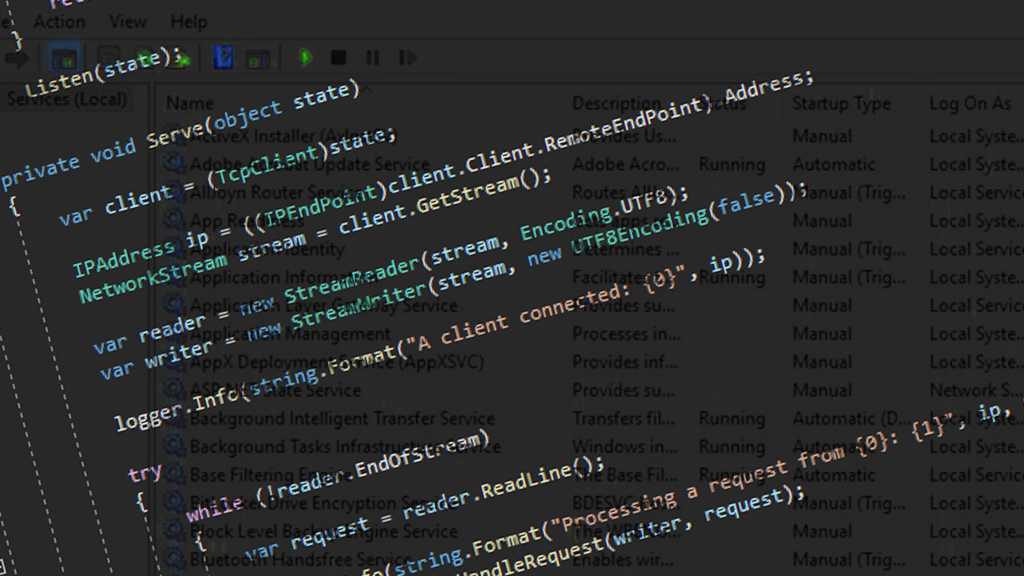The image size is (1024, 576).
Task: Select Bluetooth Handsfree Service name
Action: coord(301,560)
